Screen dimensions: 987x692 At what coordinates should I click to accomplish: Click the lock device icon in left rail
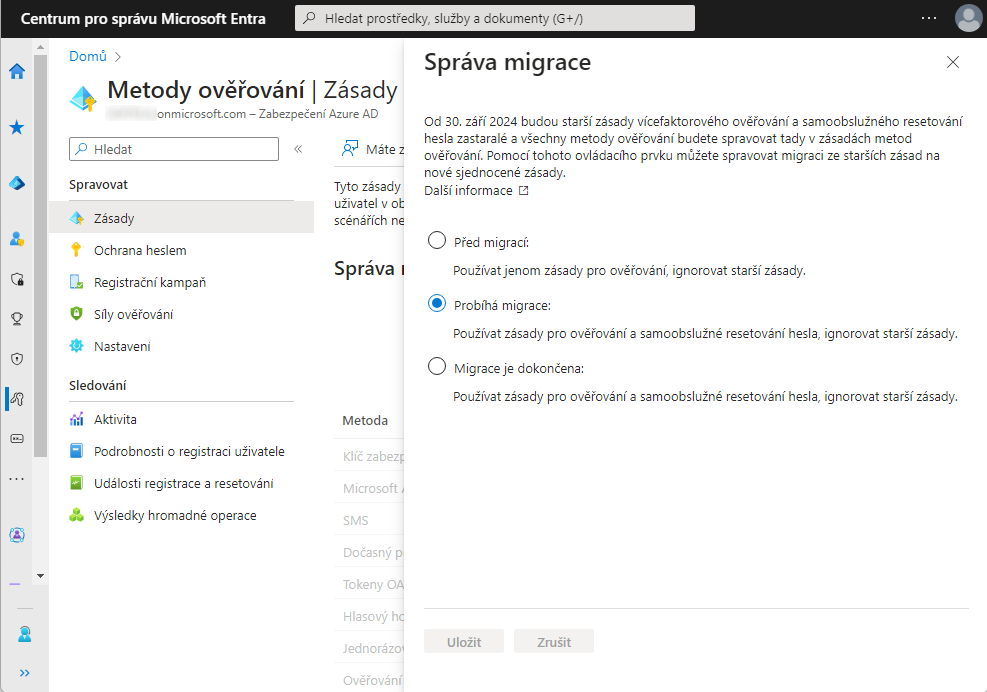(x=17, y=279)
